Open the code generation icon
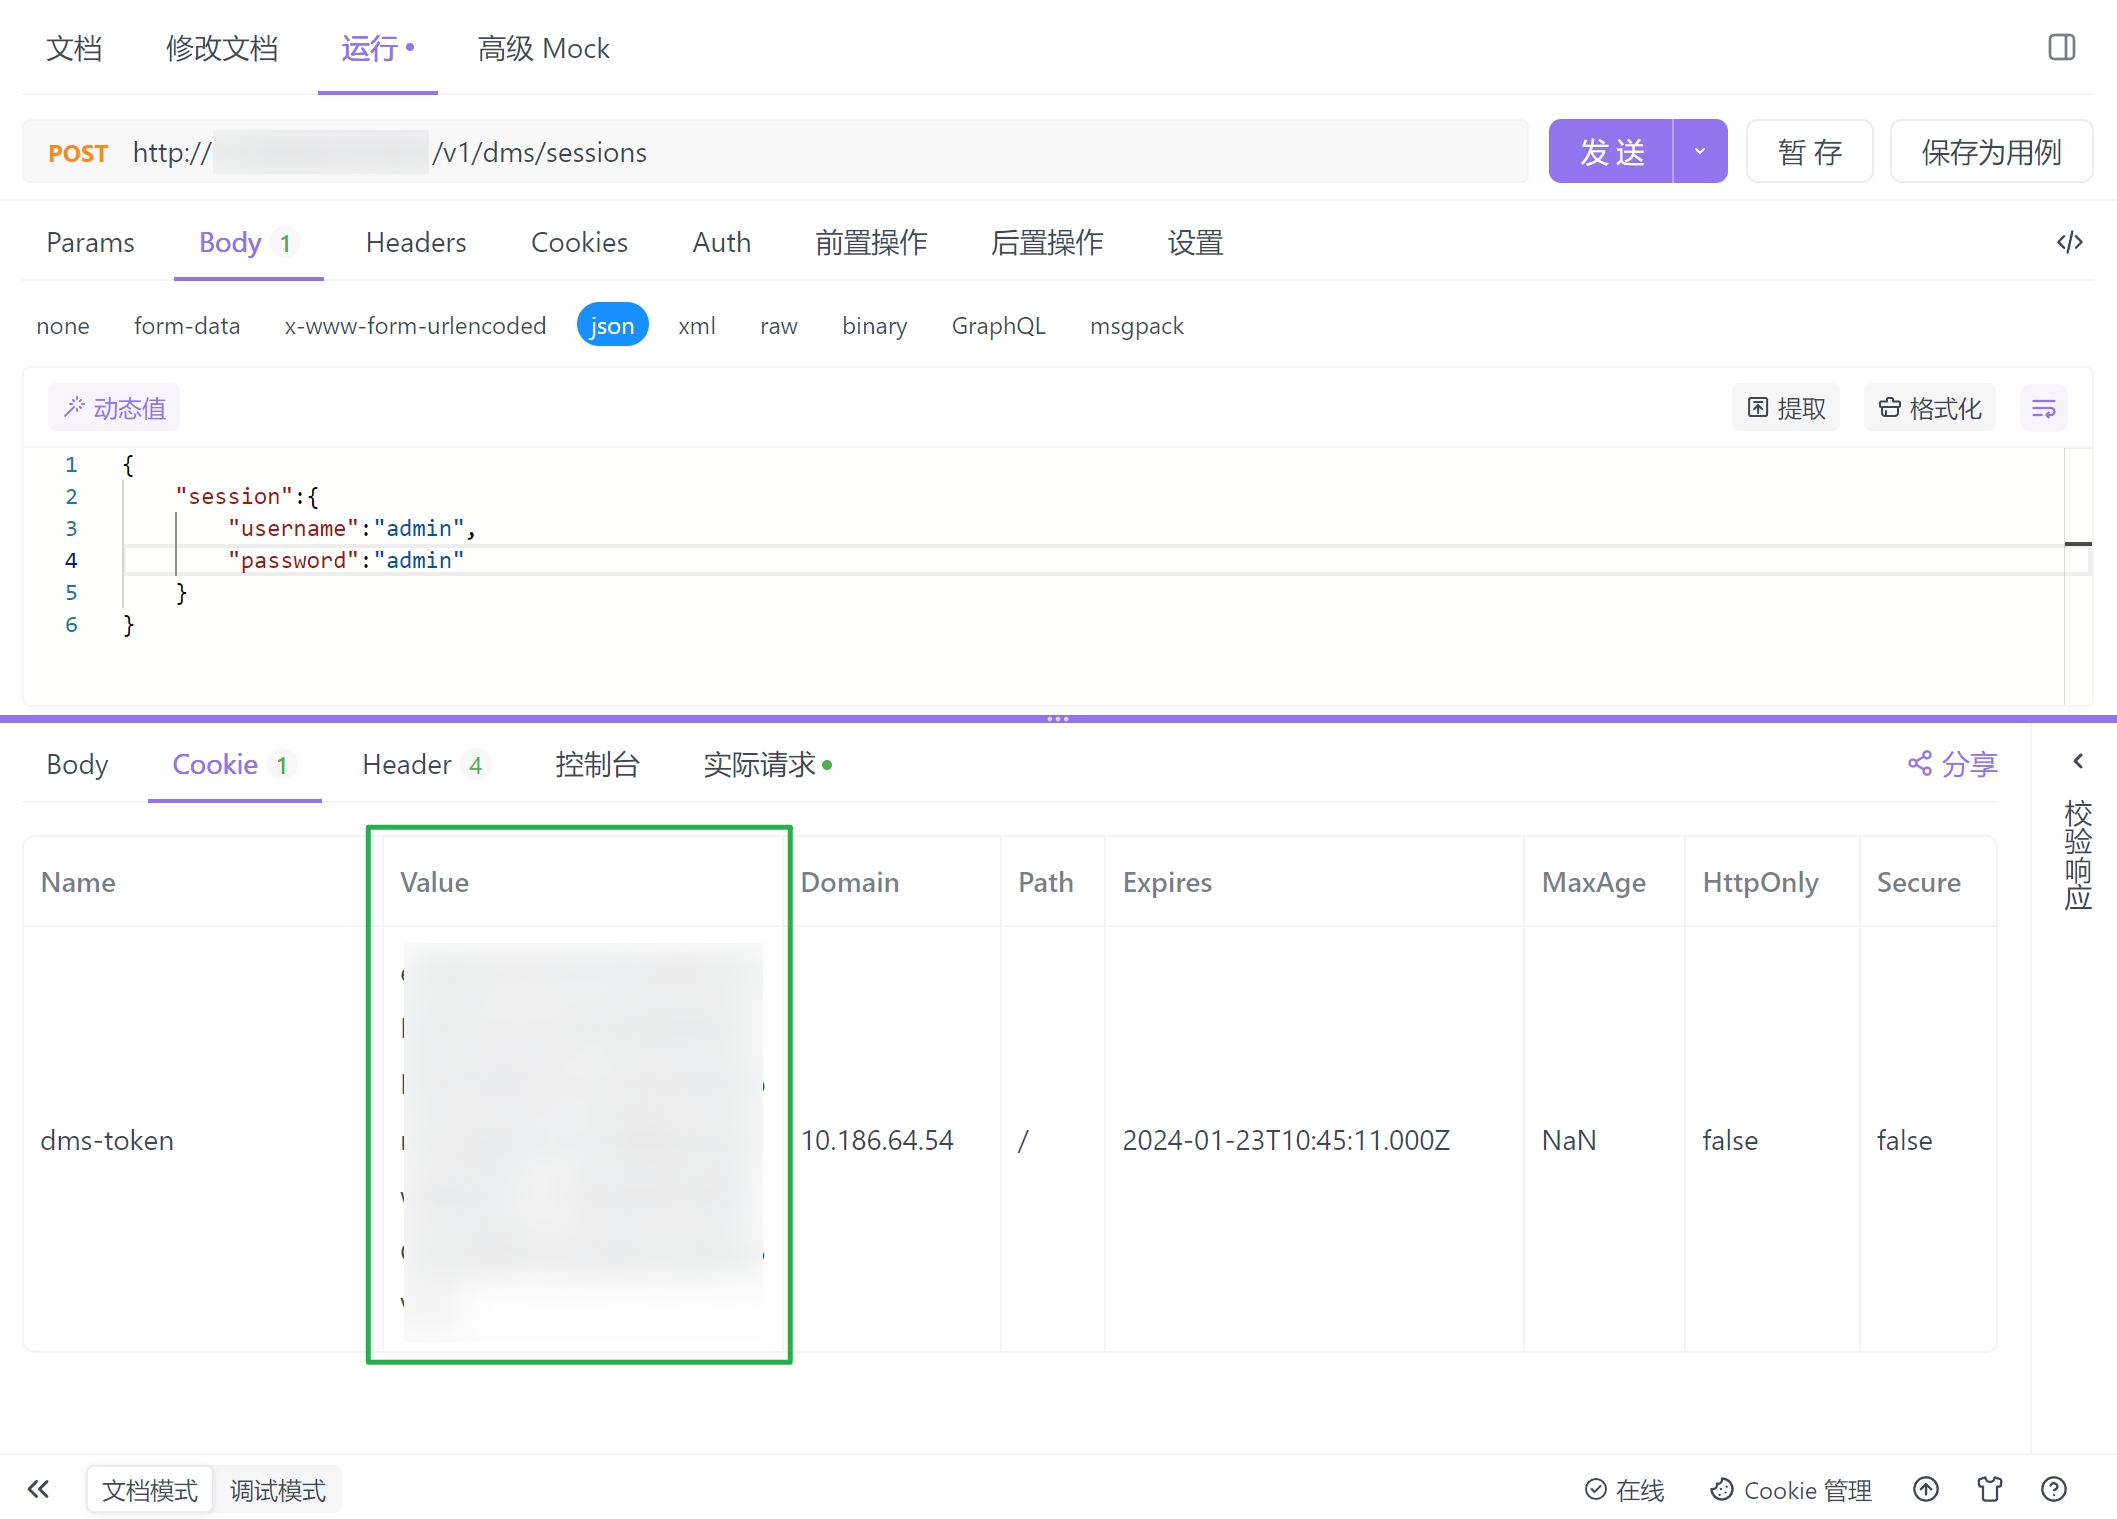The width and height of the screenshot is (2117, 1519). [x=2069, y=242]
